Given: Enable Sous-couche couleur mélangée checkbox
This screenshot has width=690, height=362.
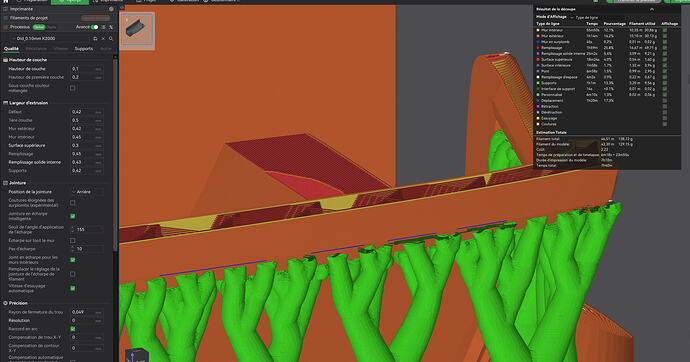Looking at the screenshot, I should 73,88.
